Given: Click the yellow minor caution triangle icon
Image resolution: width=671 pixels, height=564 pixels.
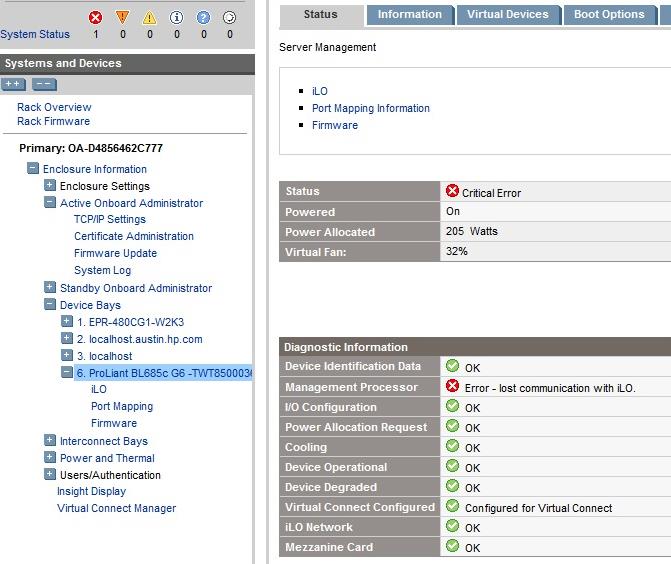Looking at the screenshot, I should (x=150, y=17).
